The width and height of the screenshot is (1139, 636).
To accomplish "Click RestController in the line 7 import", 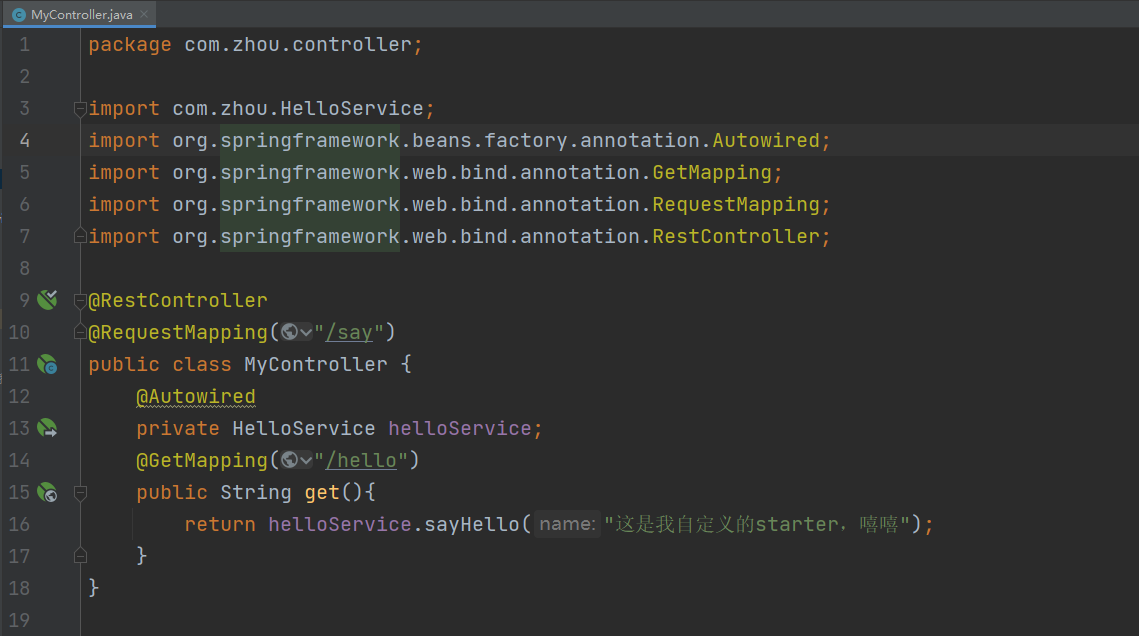I will tap(736, 236).
